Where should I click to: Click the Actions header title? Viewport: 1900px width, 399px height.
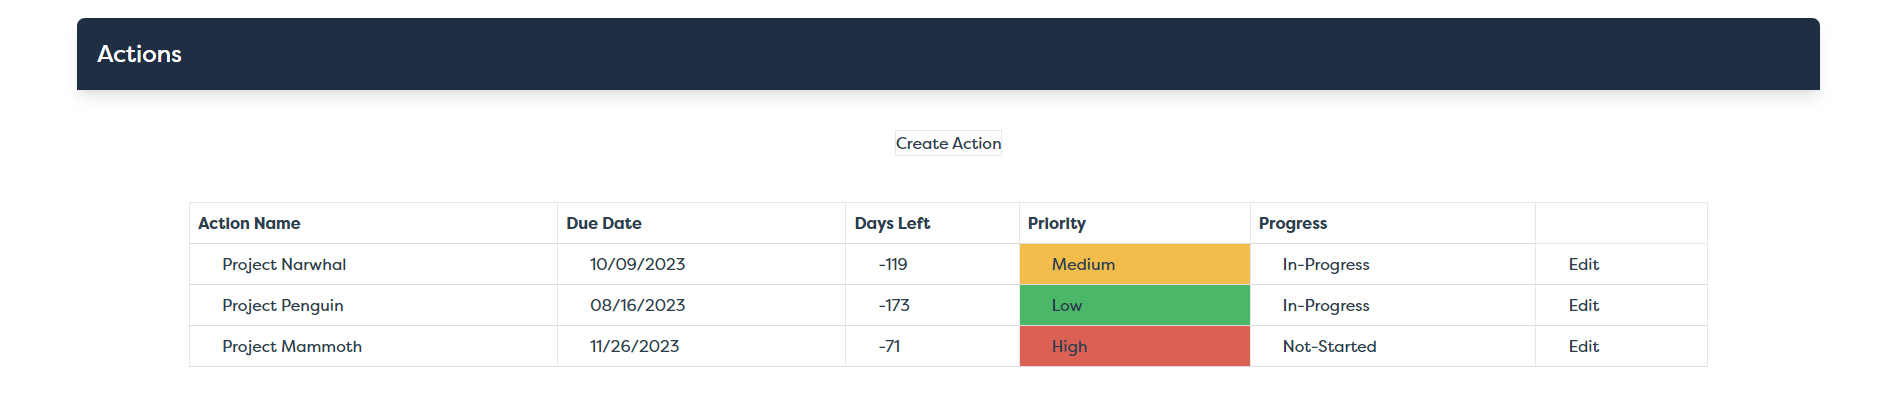click(139, 54)
